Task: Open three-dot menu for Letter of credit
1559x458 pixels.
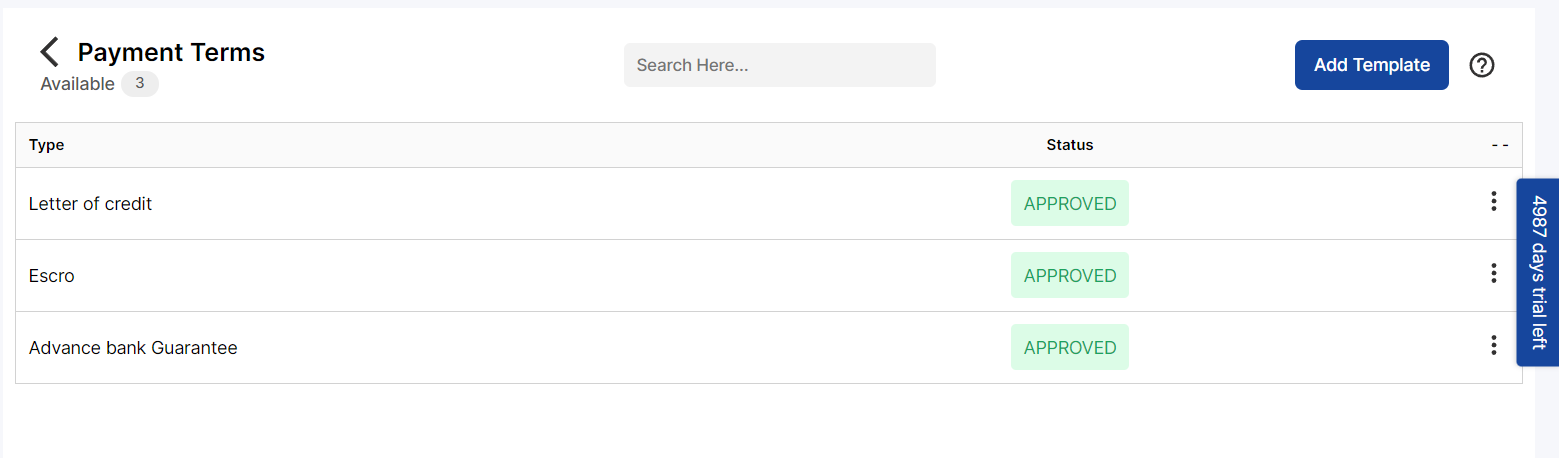Action: [1493, 201]
